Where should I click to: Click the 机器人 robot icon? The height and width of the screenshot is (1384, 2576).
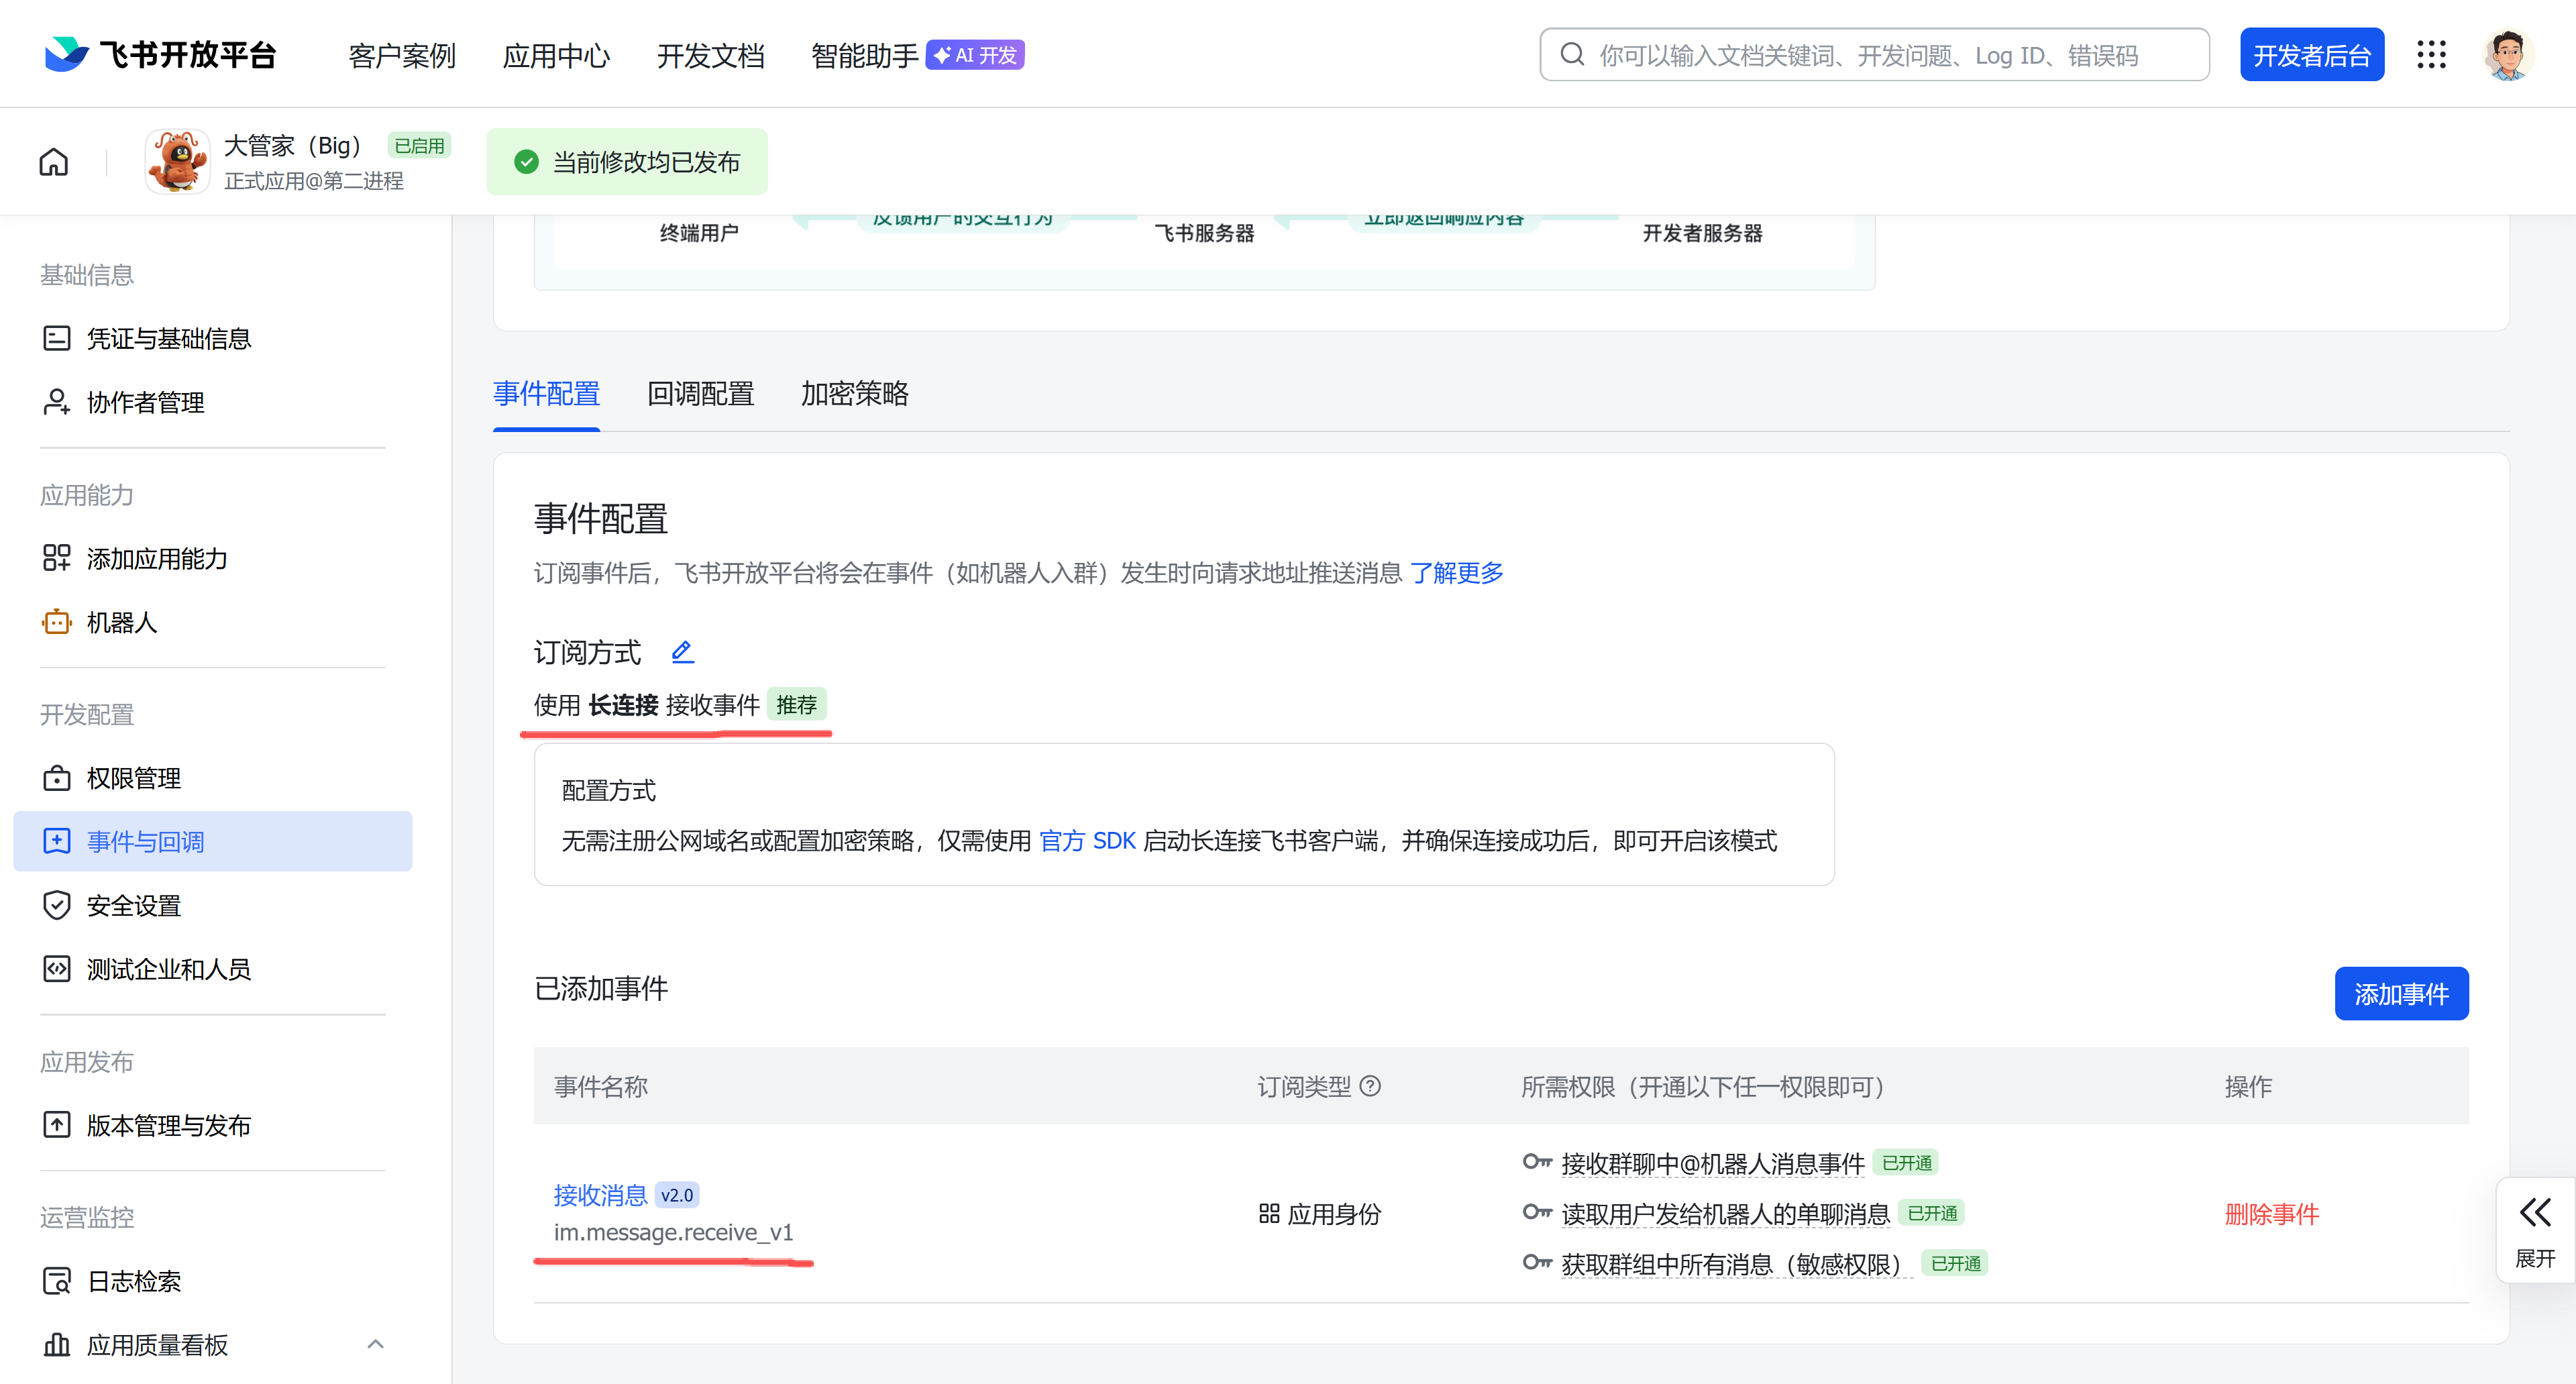coord(57,622)
